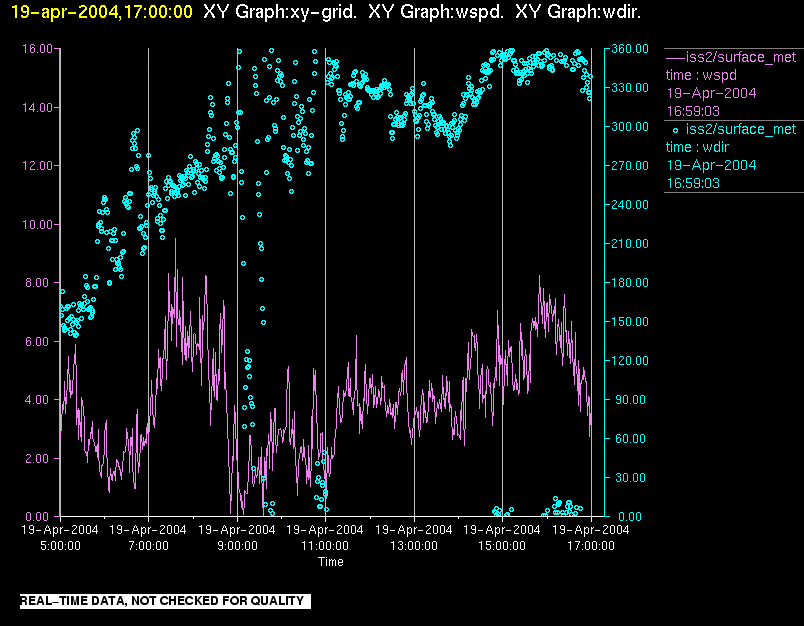
Task: Click the 330.00 label on the wdir axis
Action: tap(630, 88)
